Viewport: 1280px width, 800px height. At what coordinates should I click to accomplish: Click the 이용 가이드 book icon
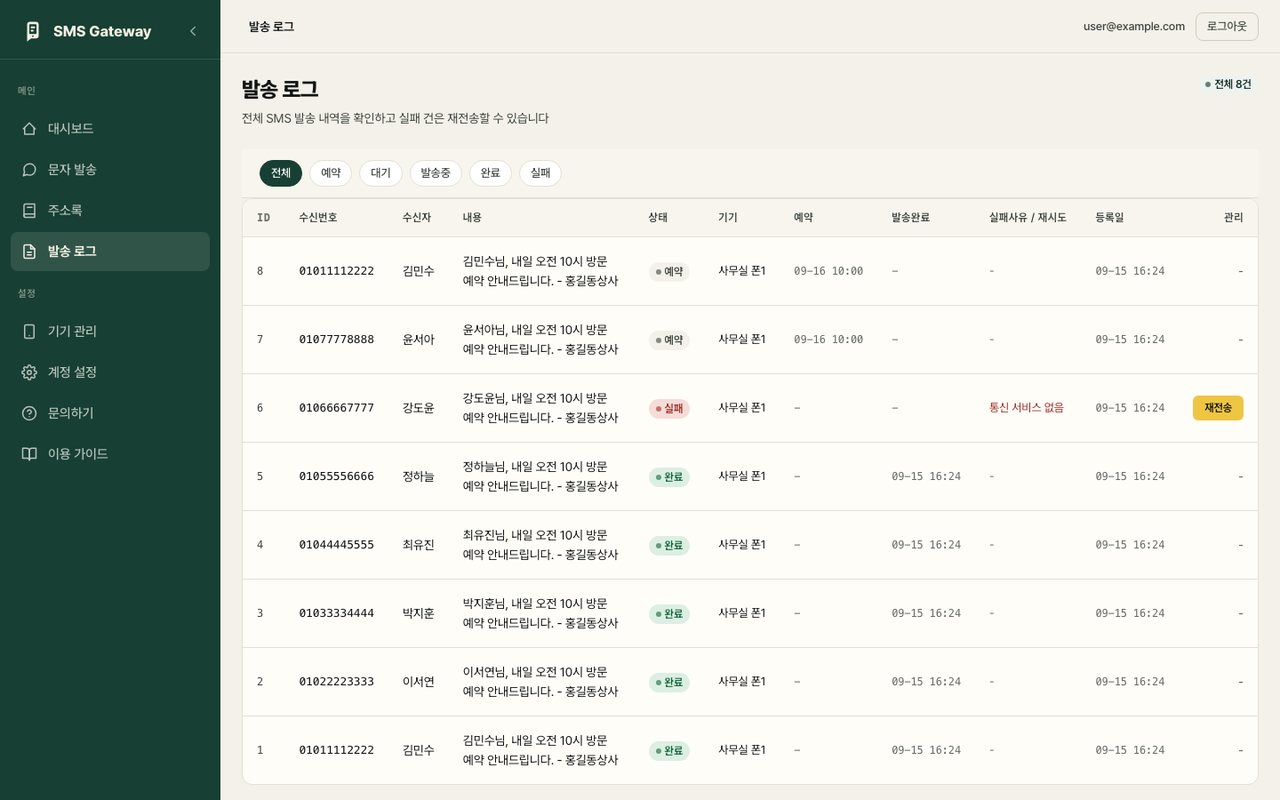click(x=29, y=454)
